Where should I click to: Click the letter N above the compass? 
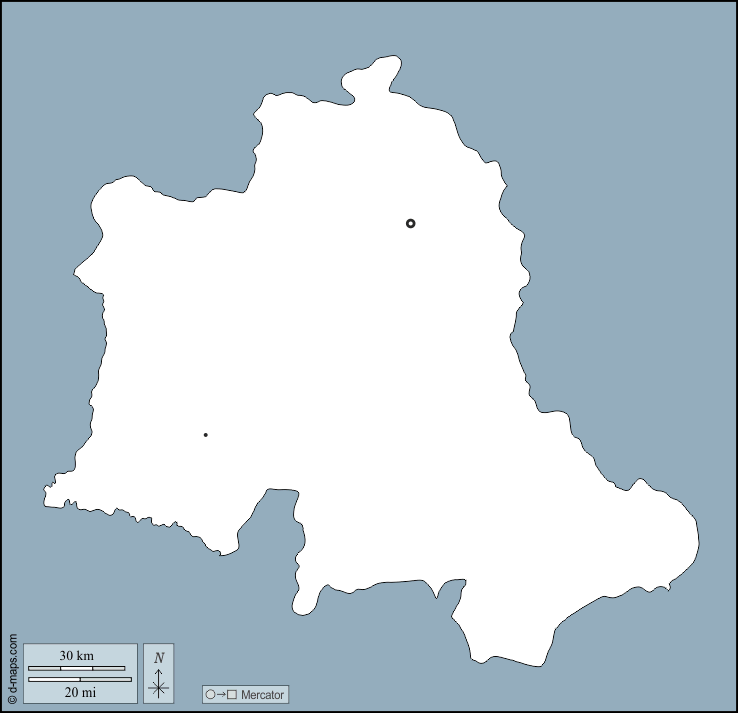click(x=159, y=657)
